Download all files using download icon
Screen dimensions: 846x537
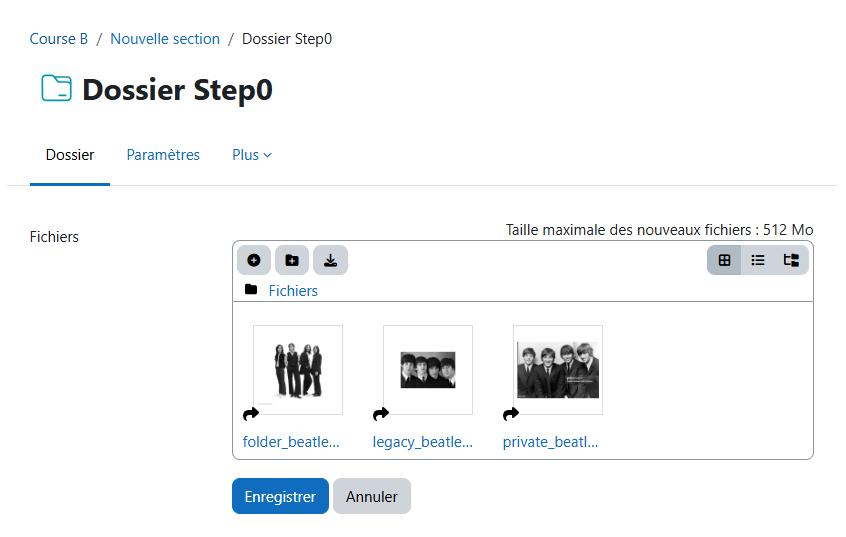[330, 261]
